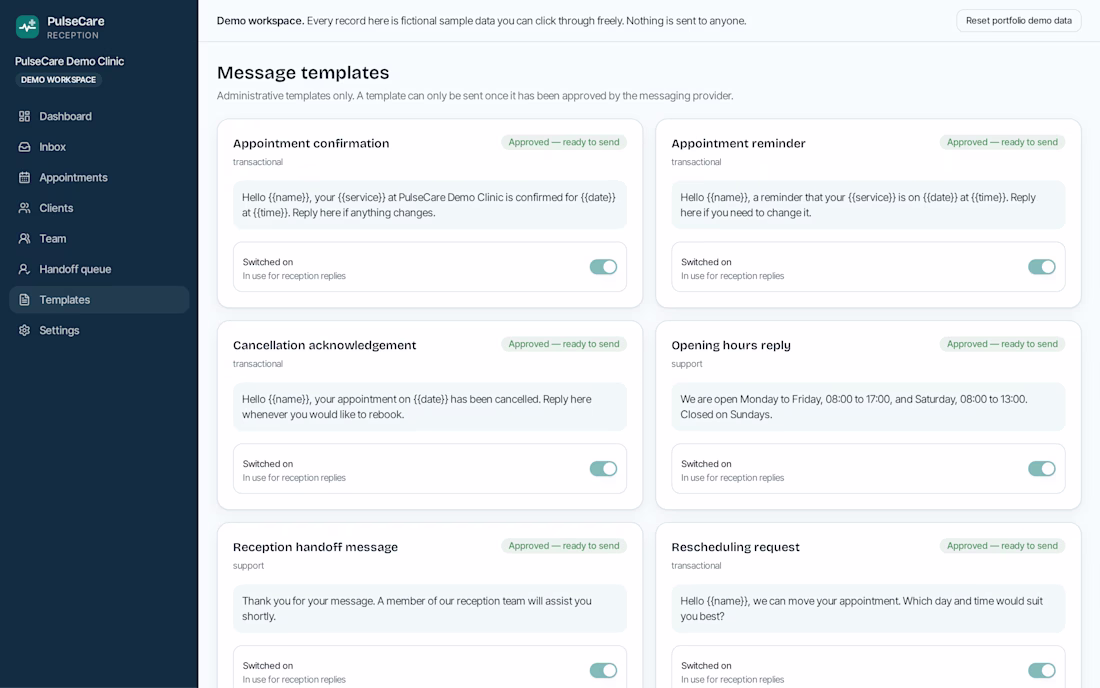Select the Appointments calendar icon
1100x688 pixels.
[25, 177]
